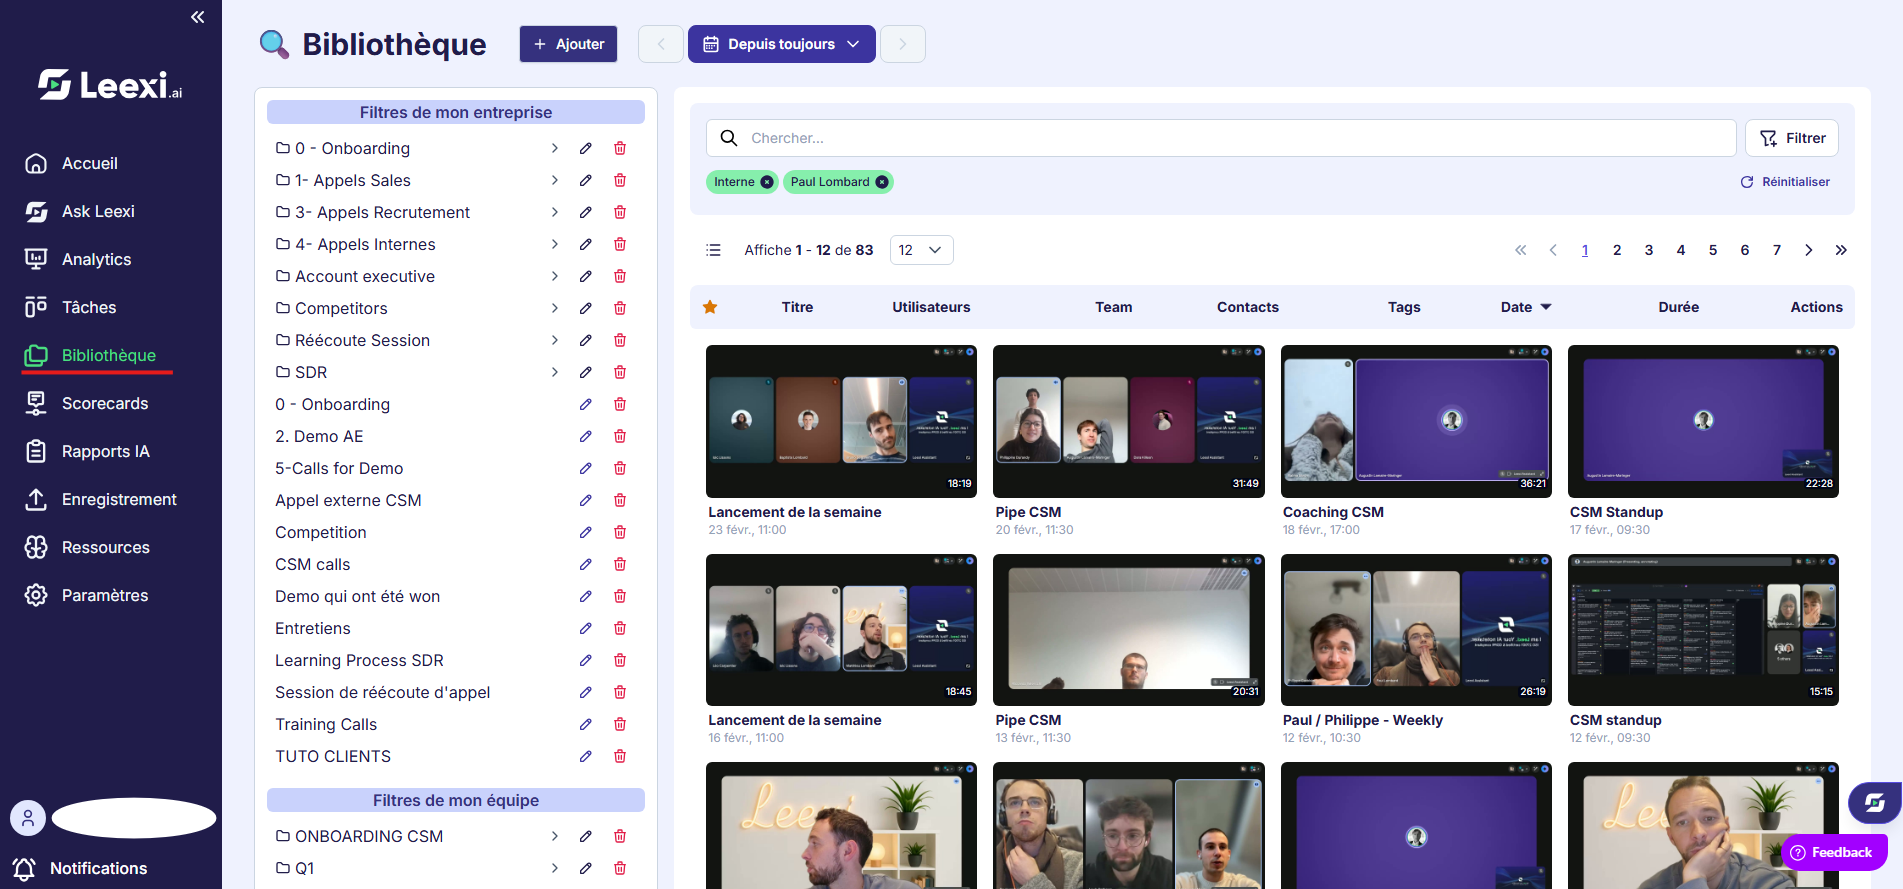The image size is (1903, 889).
Task: Go to Scorecards in the sidebar
Action: click(x=105, y=403)
